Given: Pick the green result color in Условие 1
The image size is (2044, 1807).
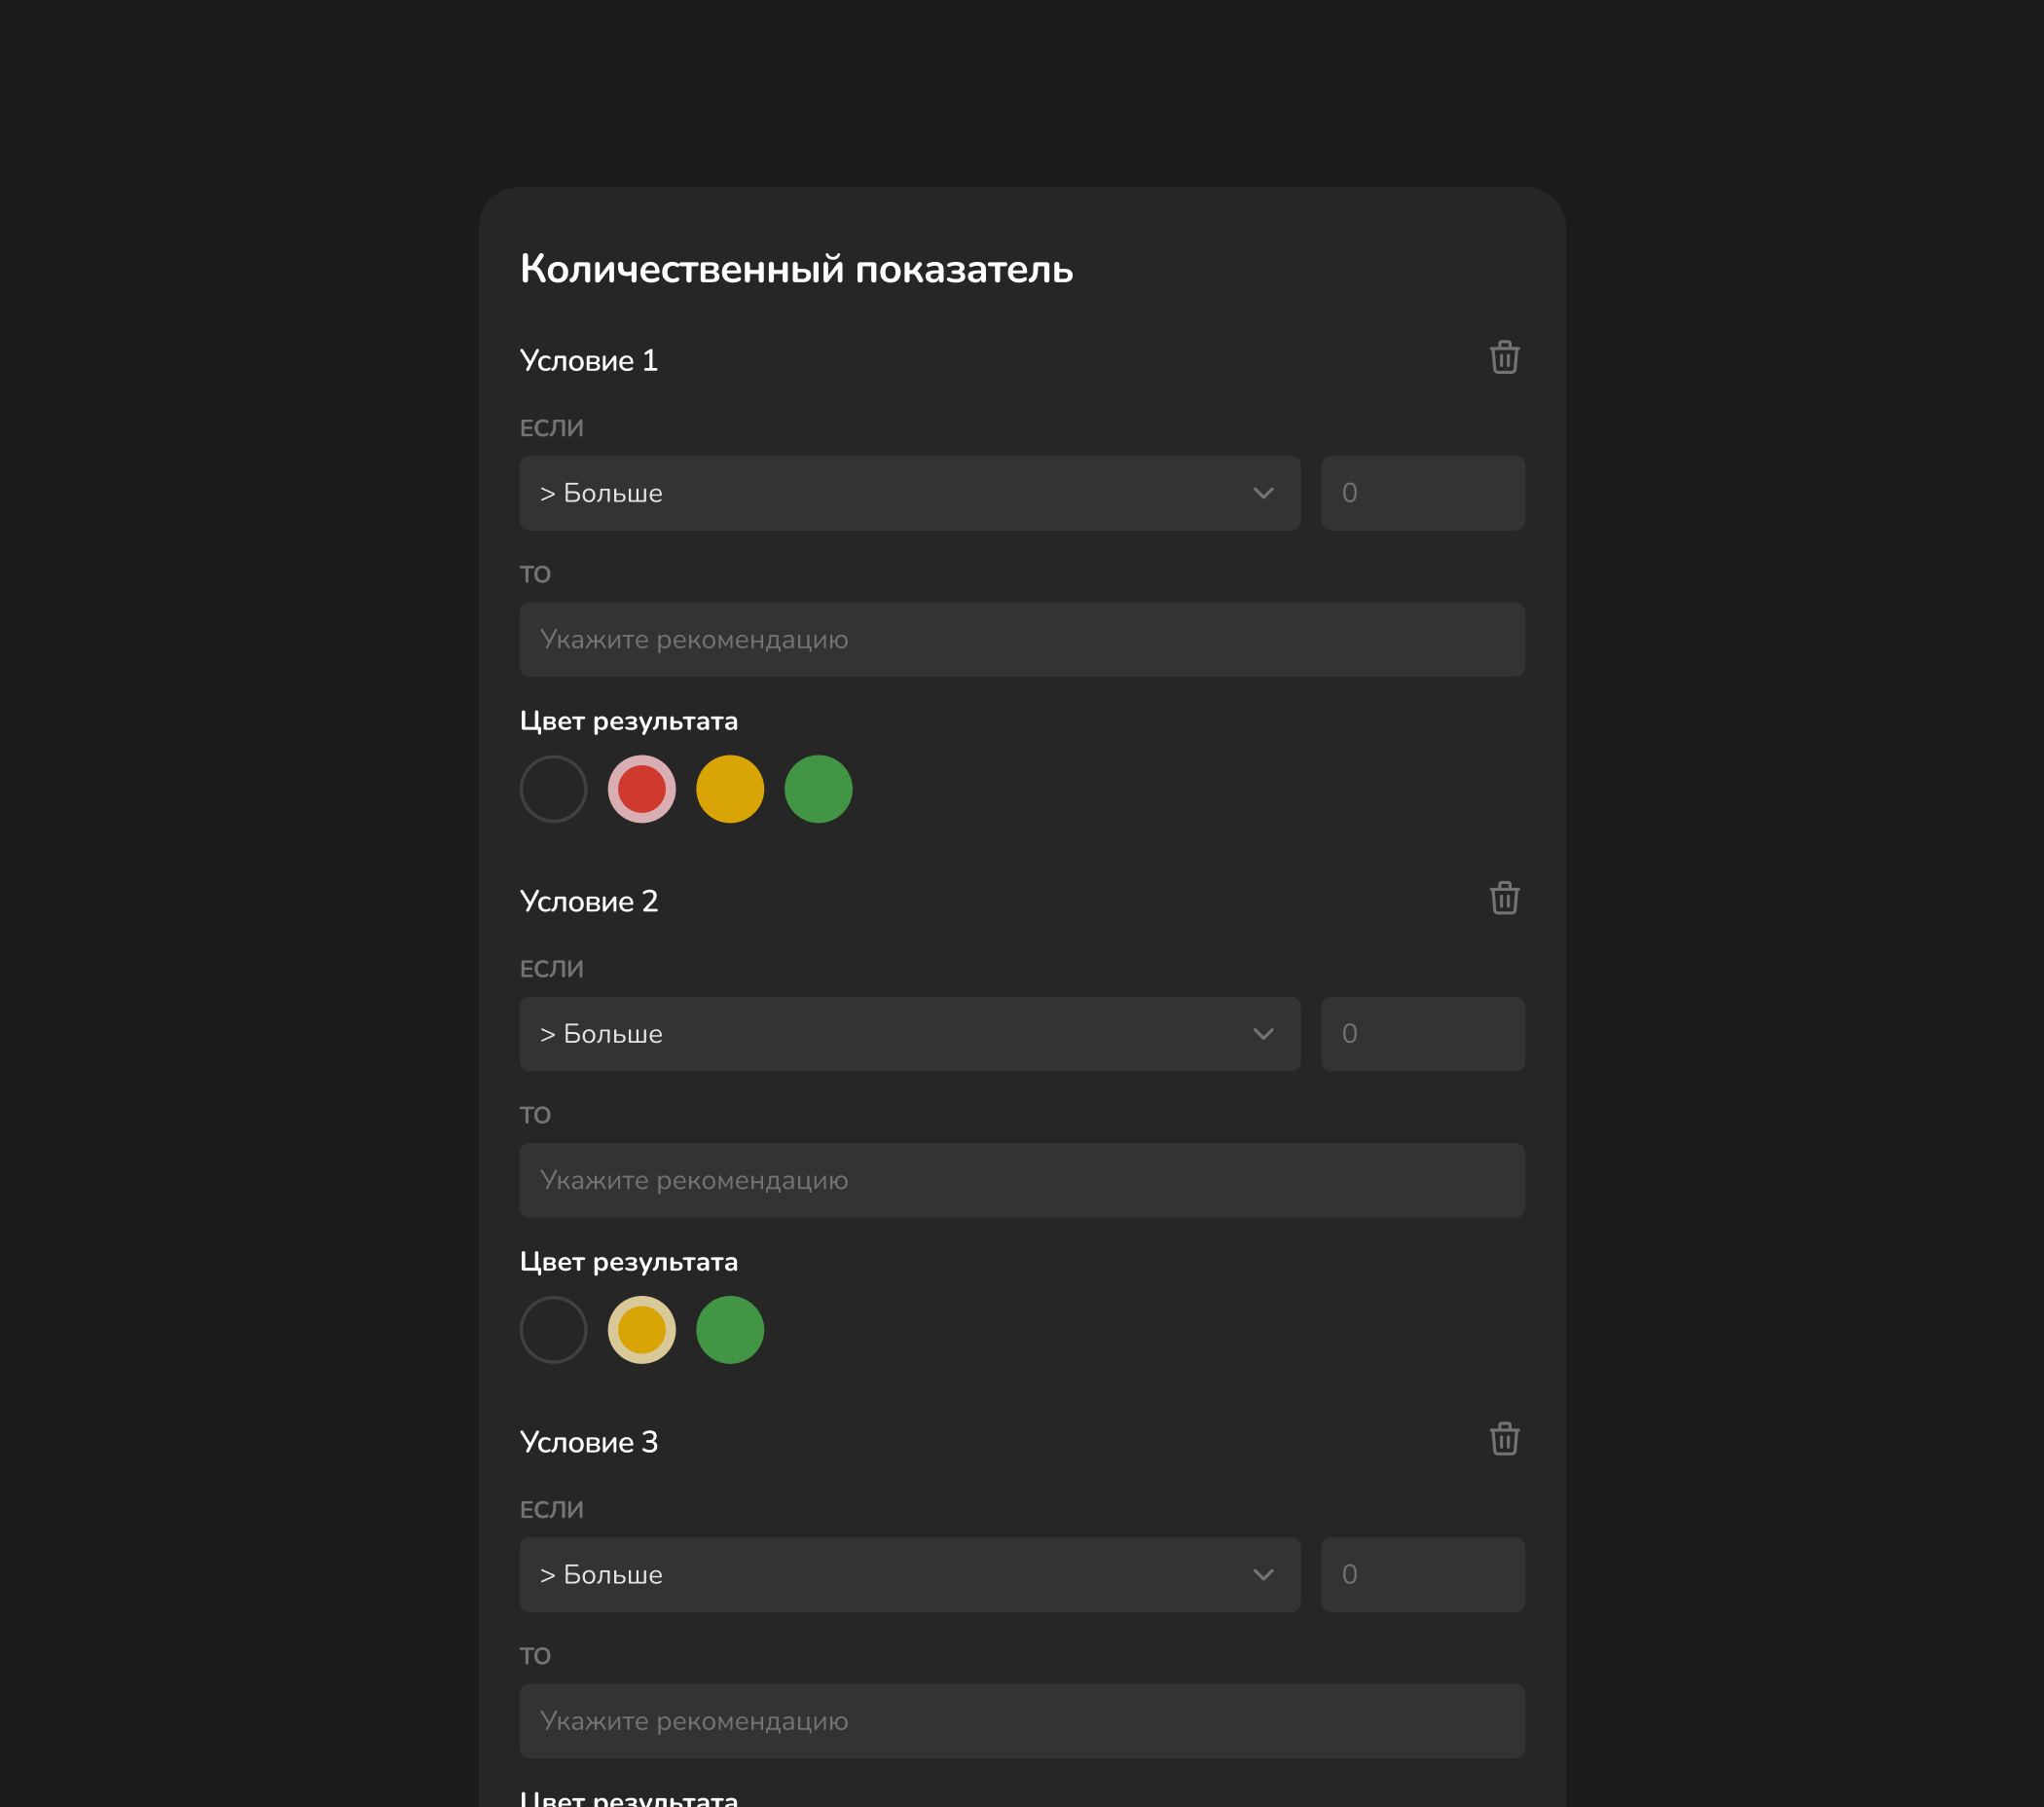Looking at the screenshot, I should click(818, 789).
